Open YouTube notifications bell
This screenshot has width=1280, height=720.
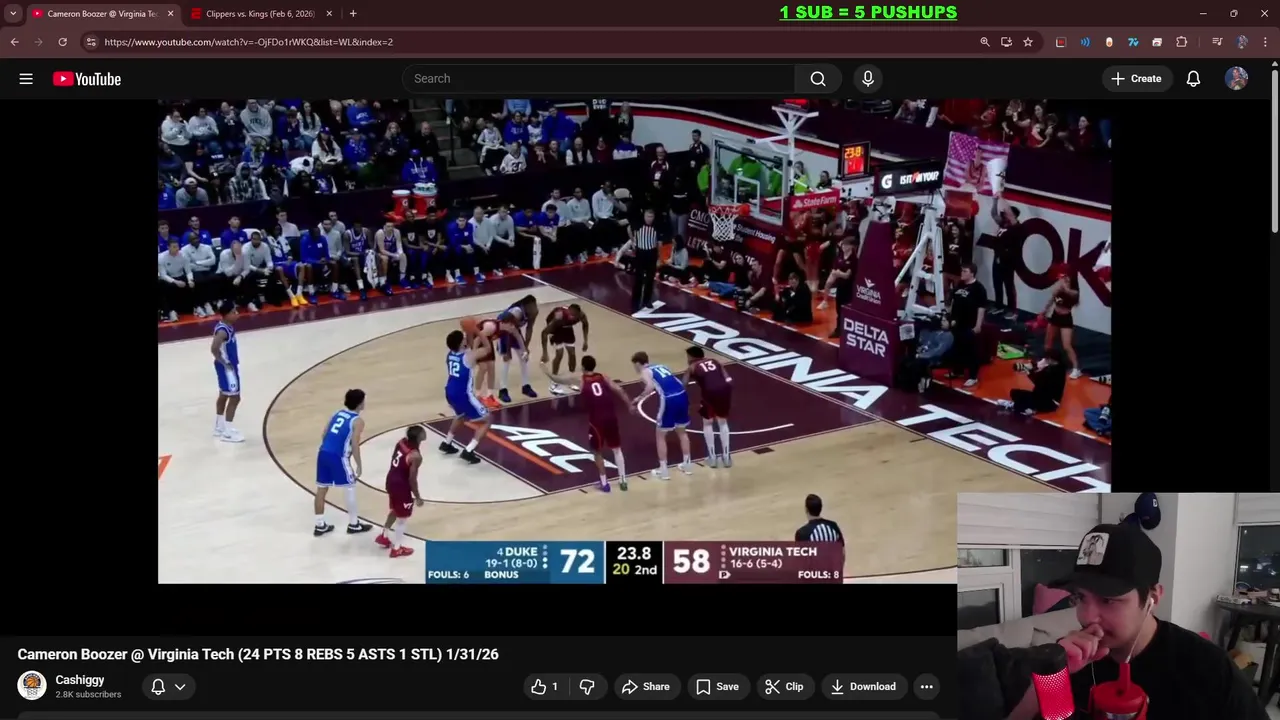pyautogui.click(x=1193, y=79)
